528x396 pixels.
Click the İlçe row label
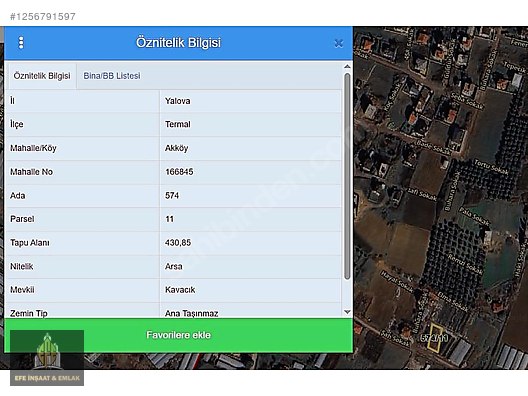[16, 124]
